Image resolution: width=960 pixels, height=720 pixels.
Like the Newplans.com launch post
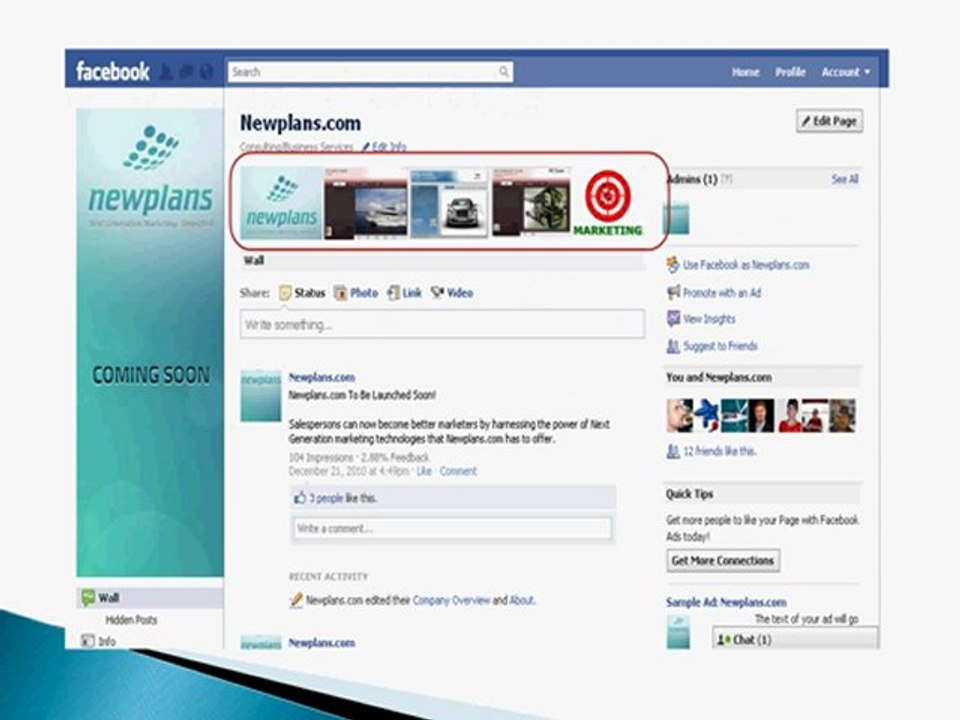pyautogui.click(x=424, y=471)
